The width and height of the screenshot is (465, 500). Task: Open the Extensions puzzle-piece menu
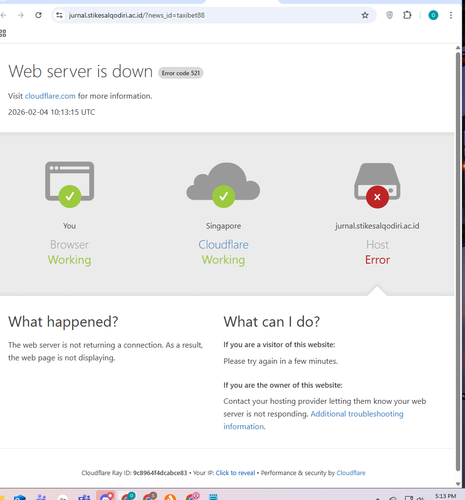tap(407, 15)
